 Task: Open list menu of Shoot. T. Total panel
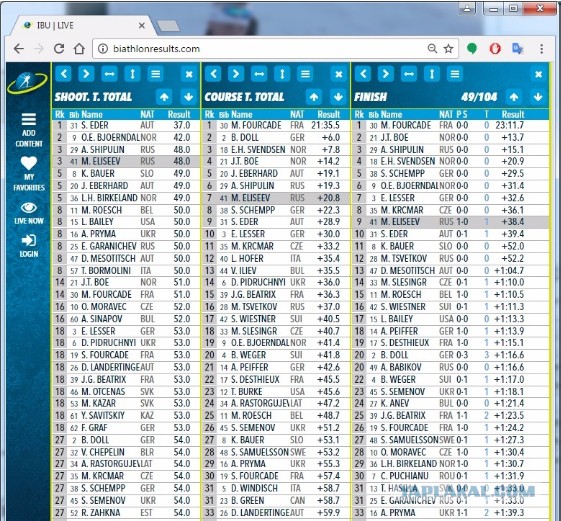pyautogui.click(x=155, y=74)
